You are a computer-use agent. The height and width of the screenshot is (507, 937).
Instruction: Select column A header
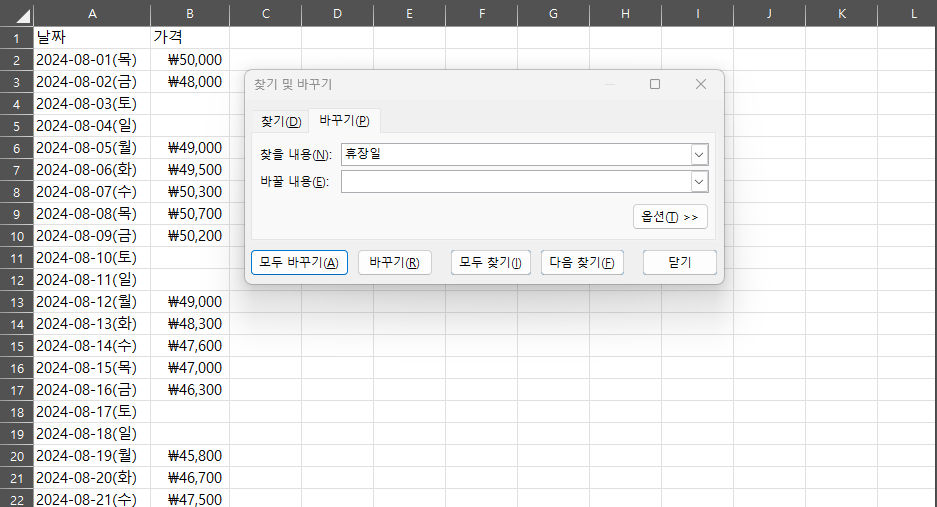pyautogui.click(x=92, y=14)
